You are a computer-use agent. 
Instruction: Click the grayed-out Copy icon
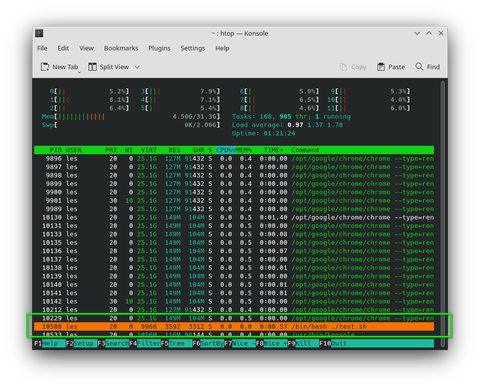point(343,67)
